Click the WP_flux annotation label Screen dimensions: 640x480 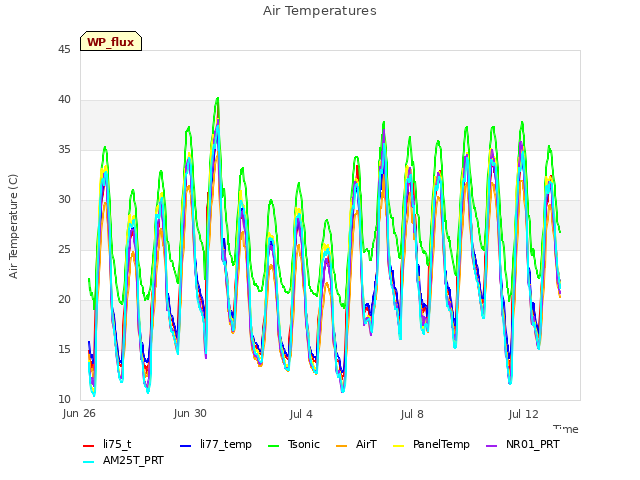(111, 42)
